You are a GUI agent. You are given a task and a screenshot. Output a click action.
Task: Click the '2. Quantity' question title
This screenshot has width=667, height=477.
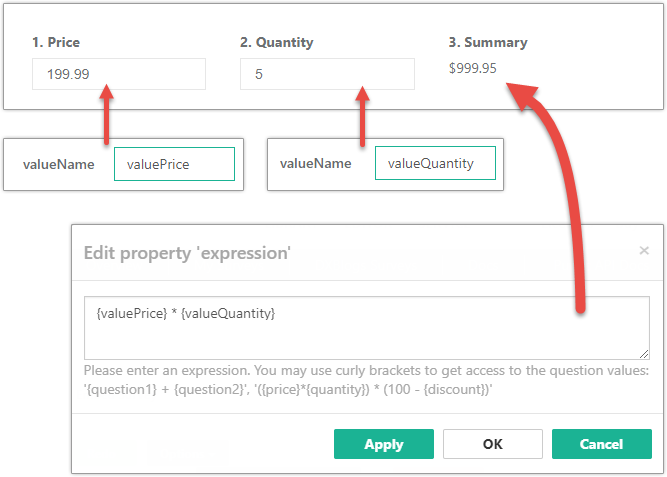pos(277,42)
